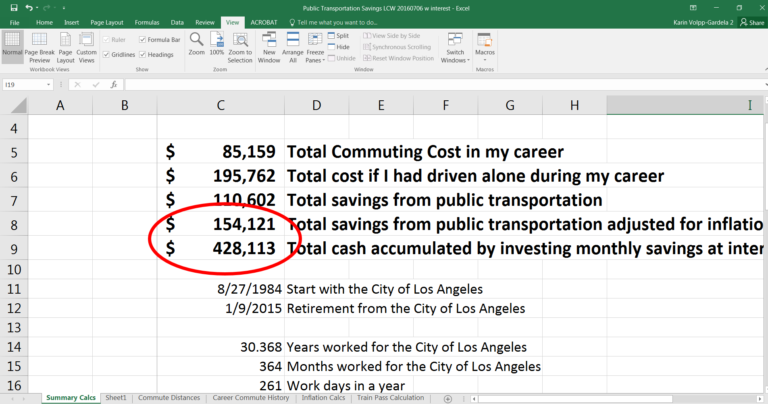This screenshot has width=768, height=404.
Task: Click the Save icon in title bar
Action: pos(14,8)
